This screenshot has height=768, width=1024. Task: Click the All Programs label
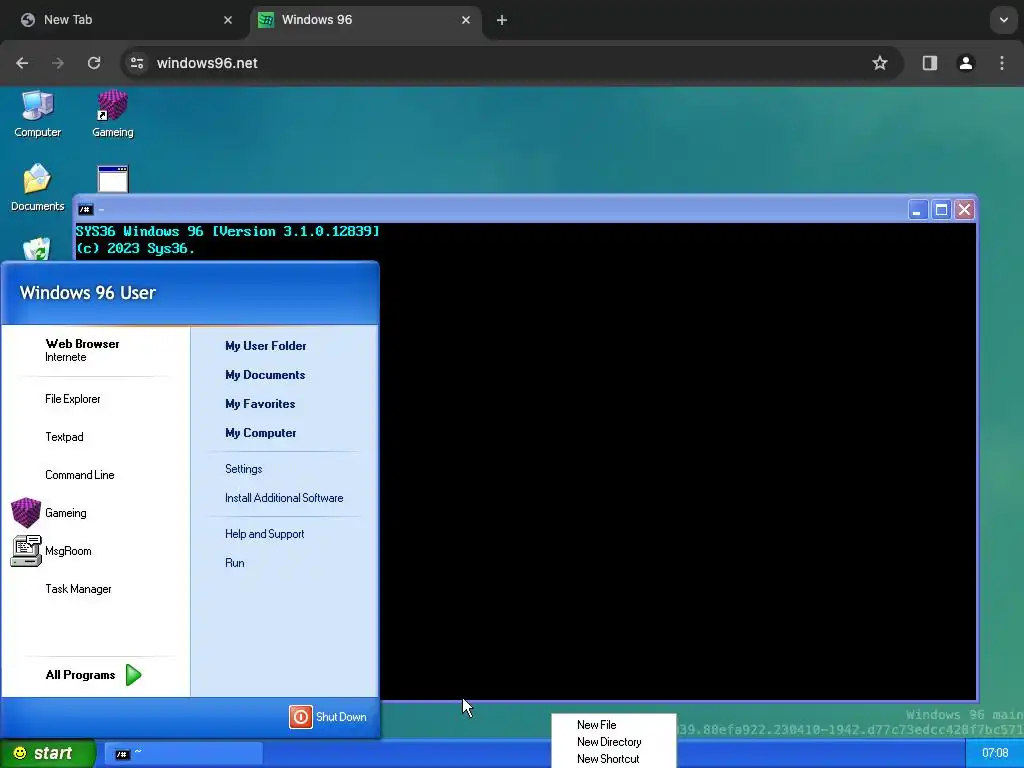click(x=80, y=675)
